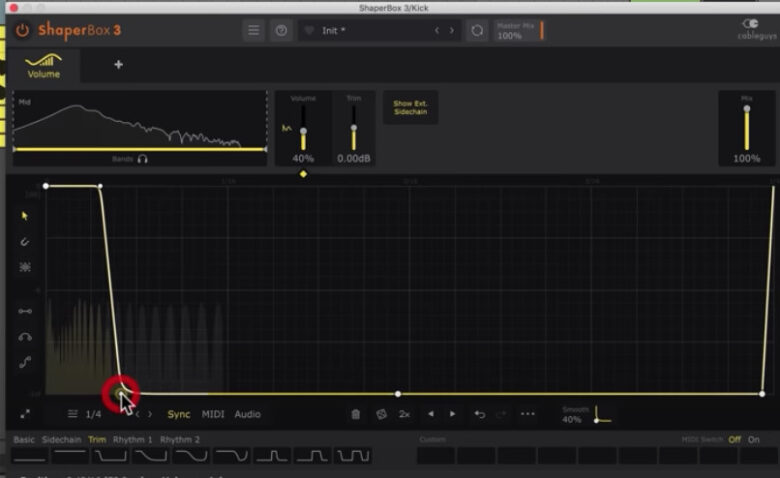Select the square dip wave preset

pos(110,456)
